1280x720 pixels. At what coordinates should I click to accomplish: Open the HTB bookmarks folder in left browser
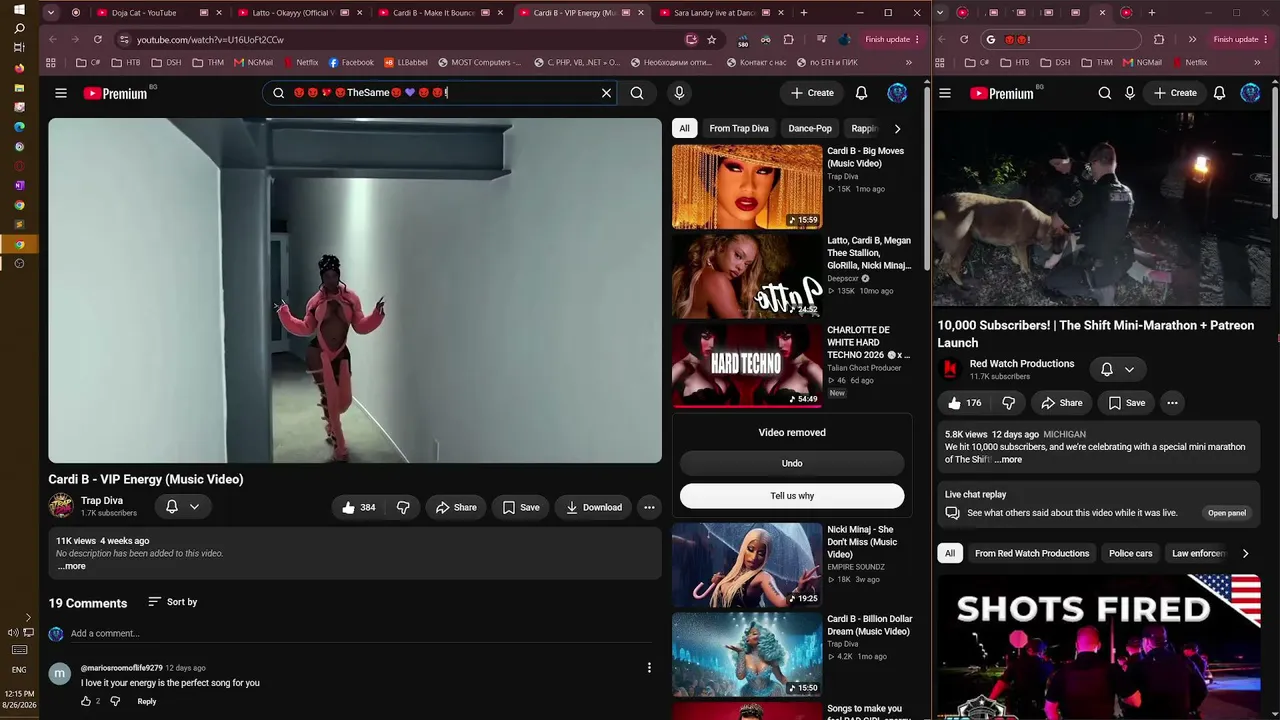click(125, 62)
